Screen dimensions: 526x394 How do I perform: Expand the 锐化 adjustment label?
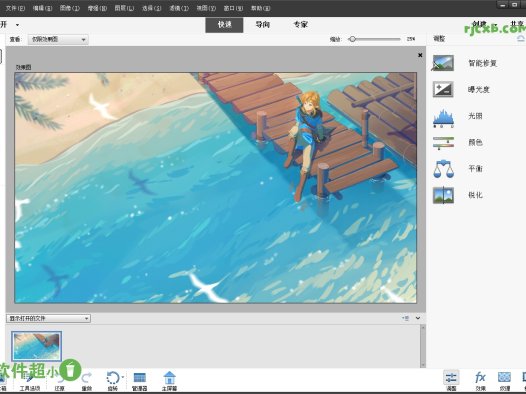(475, 195)
